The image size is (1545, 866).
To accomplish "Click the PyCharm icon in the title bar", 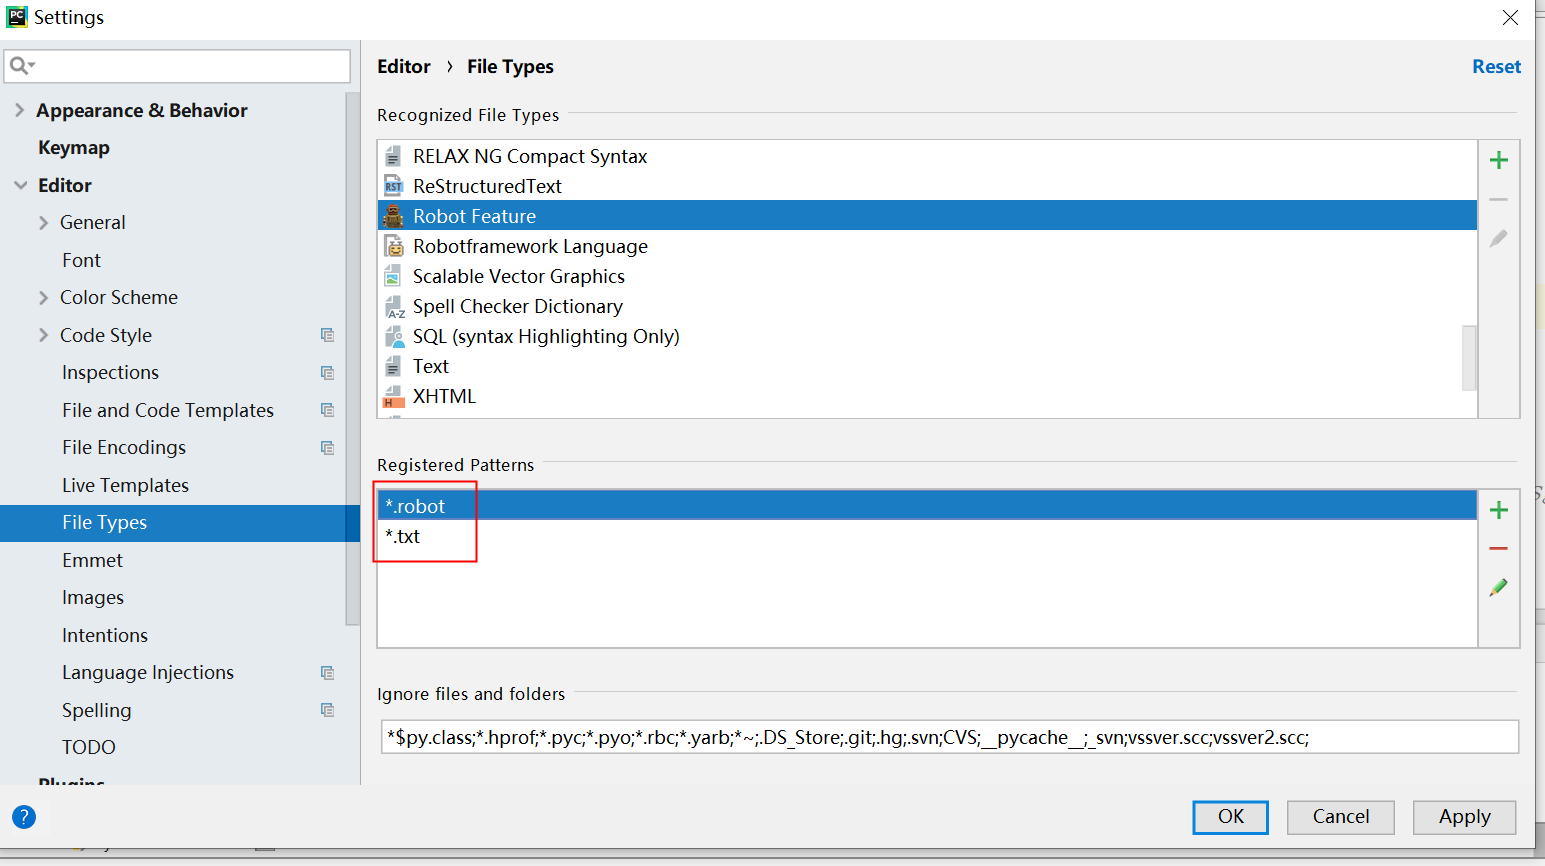I will [x=16, y=16].
